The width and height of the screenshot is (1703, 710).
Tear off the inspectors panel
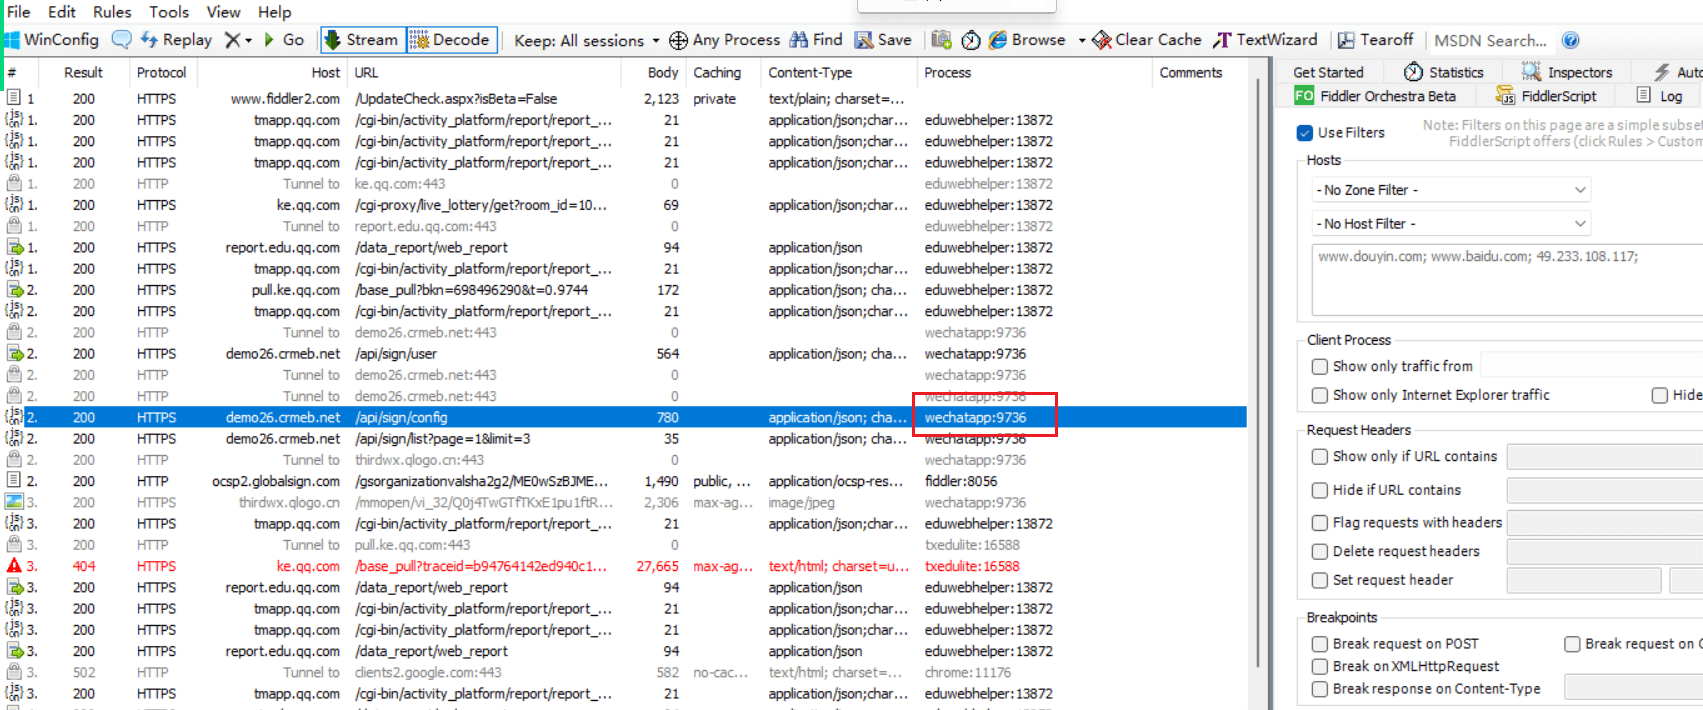pyautogui.click(x=1376, y=40)
